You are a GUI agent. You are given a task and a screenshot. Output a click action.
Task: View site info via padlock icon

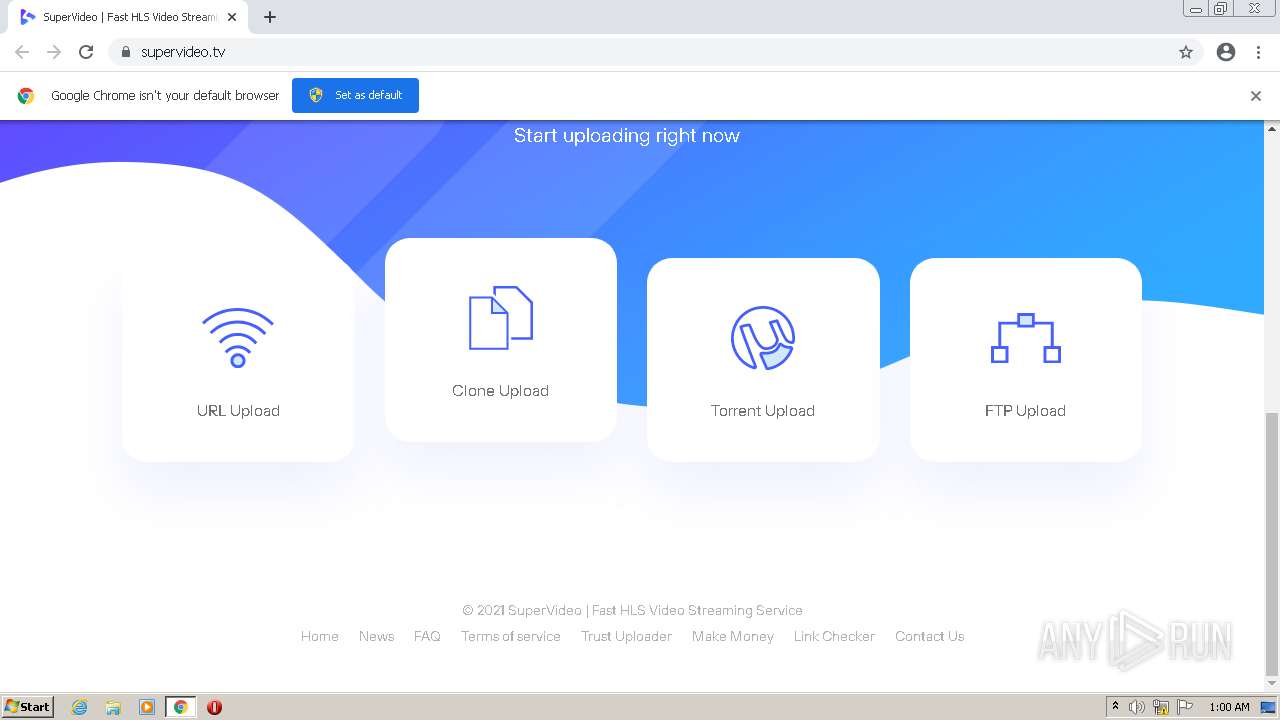coord(125,52)
